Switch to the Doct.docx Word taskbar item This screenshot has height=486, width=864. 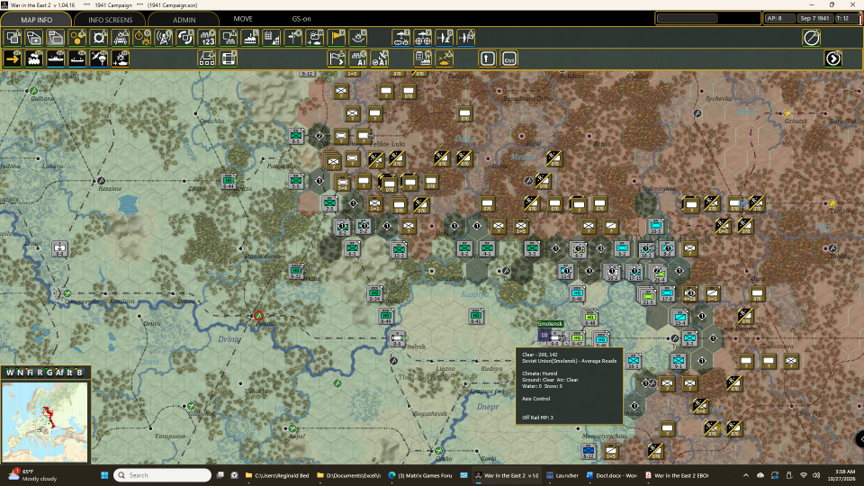(x=612, y=475)
